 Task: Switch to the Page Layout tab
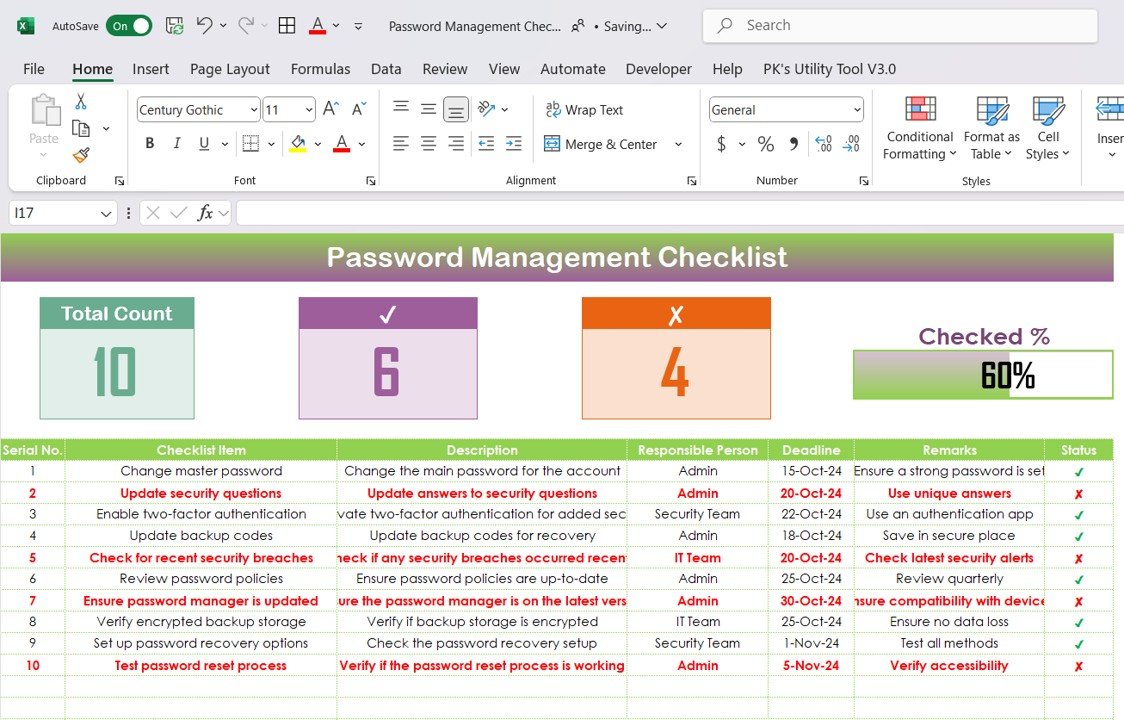[x=229, y=69]
